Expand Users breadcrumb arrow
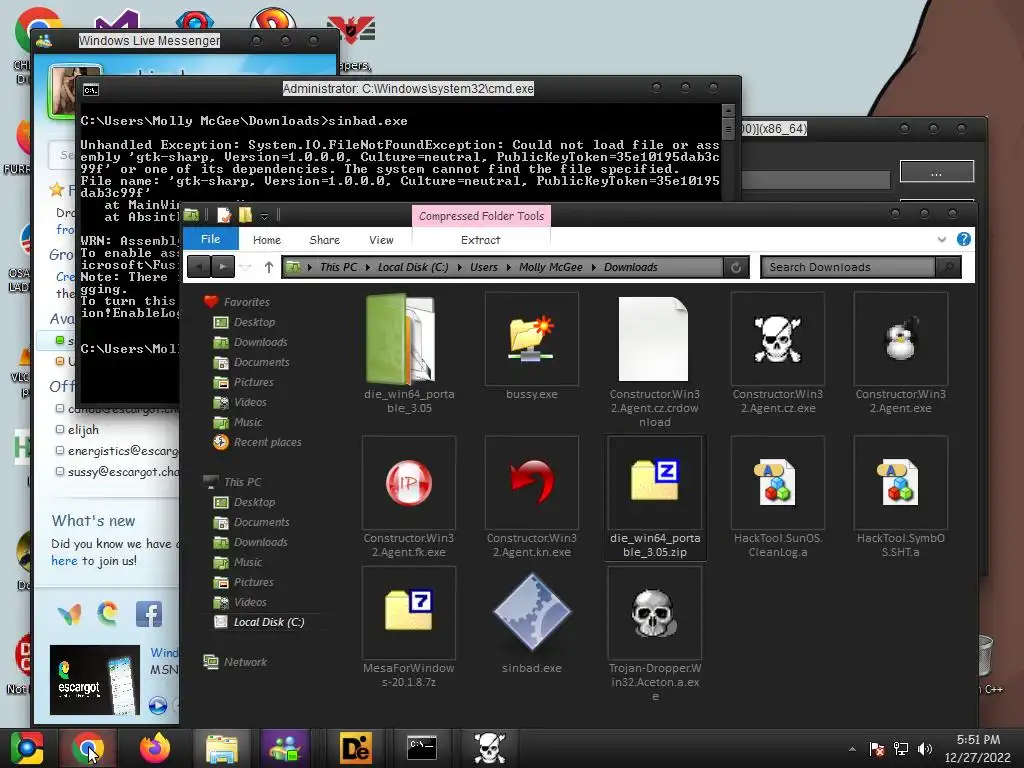The image size is (1024, 768). pyautogui.click(x=509, y=267)
